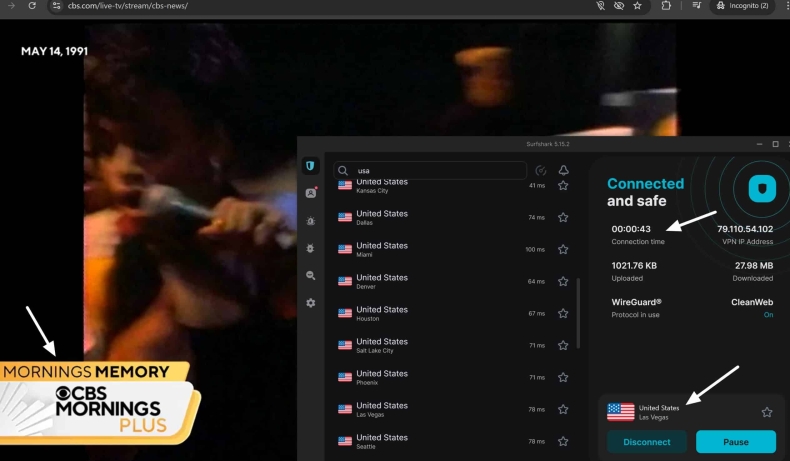Open Surfshark Alert in the sidebar

(x=311, y=221)
